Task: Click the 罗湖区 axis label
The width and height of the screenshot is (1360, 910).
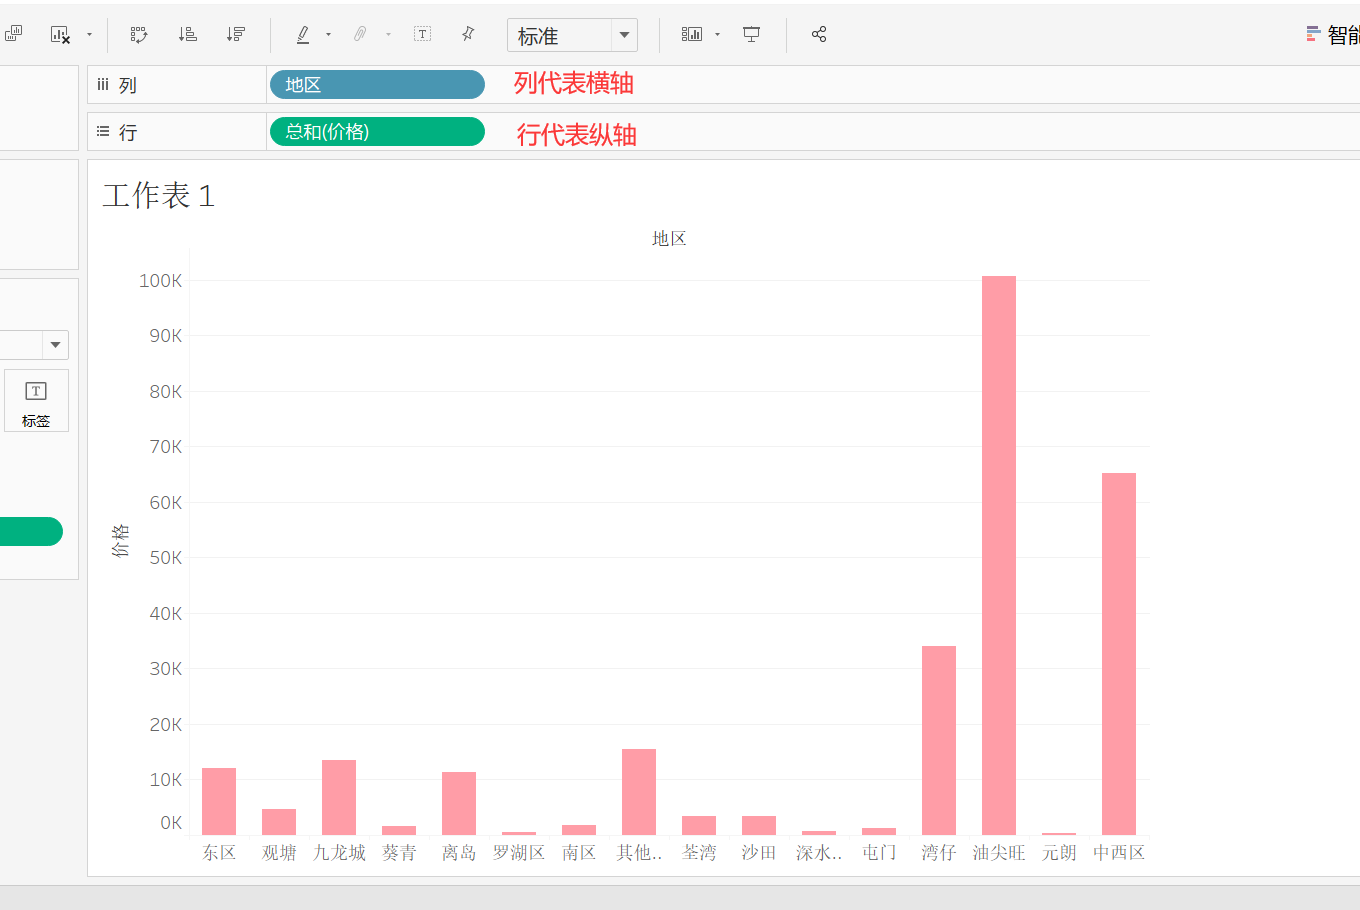Action: (x=519, y=852)
